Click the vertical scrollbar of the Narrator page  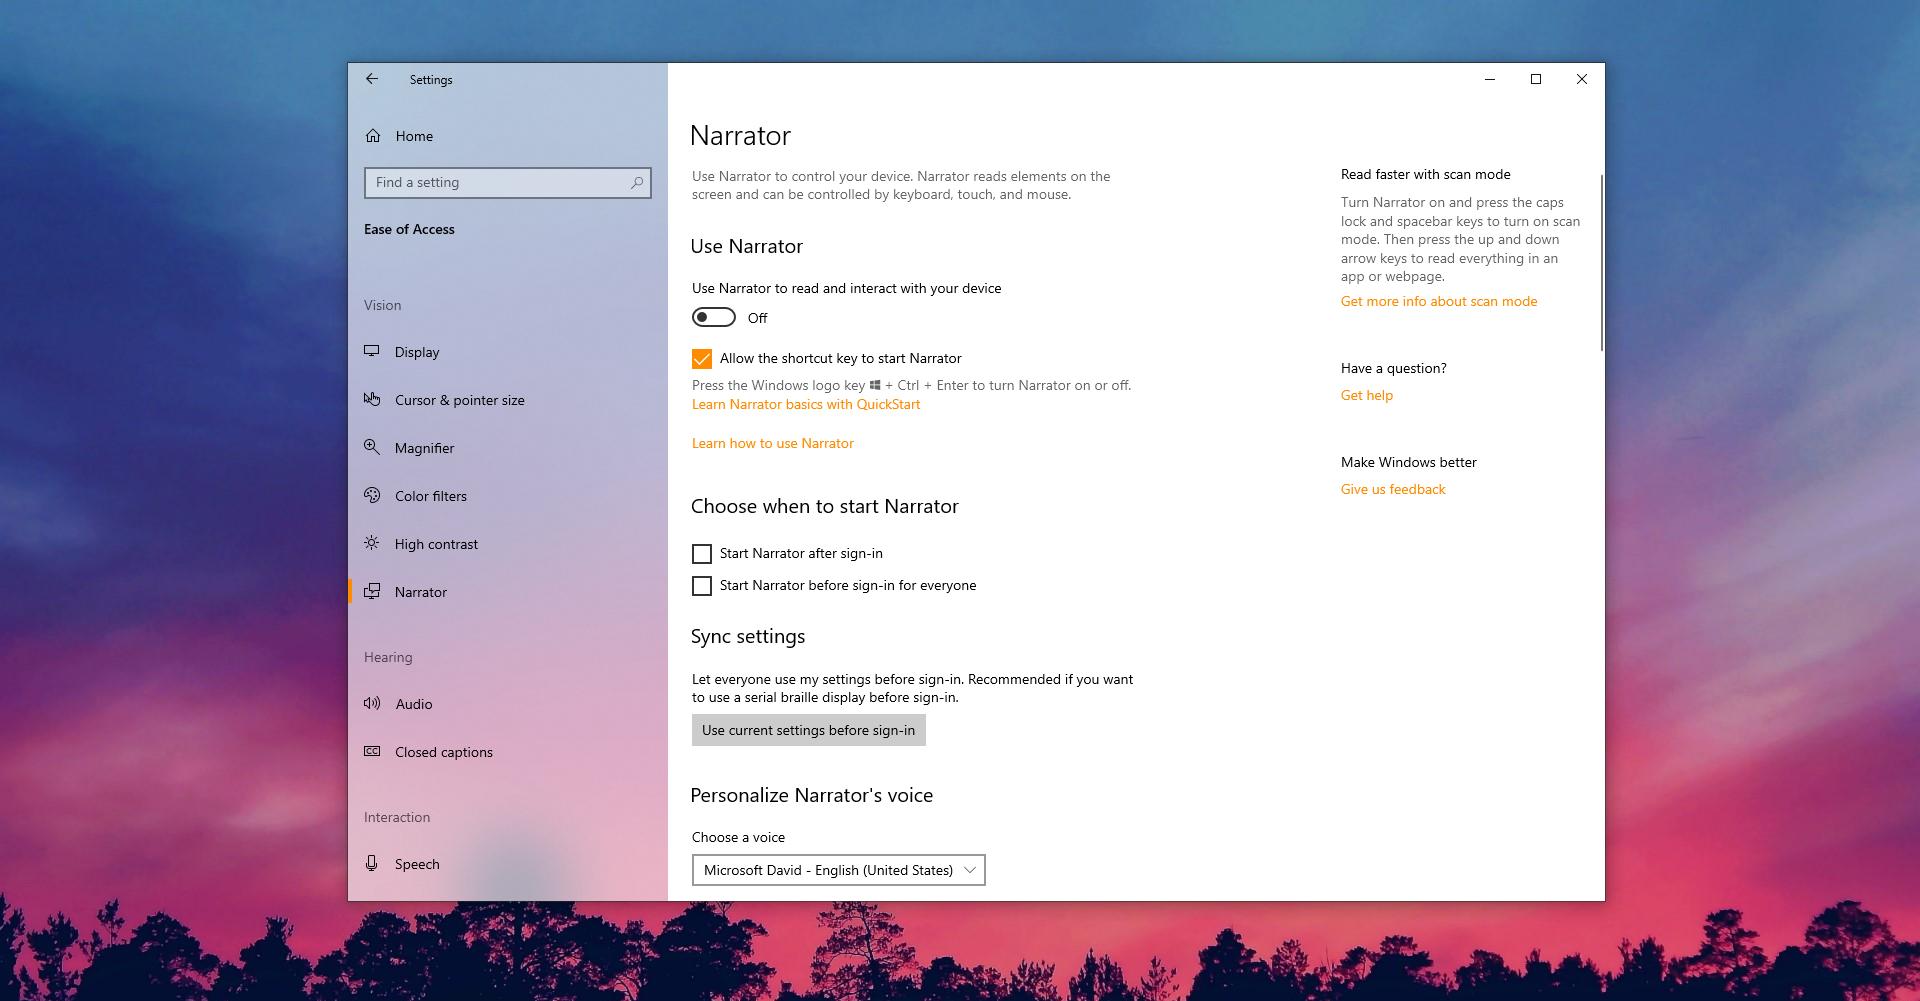click(1602, 262)
